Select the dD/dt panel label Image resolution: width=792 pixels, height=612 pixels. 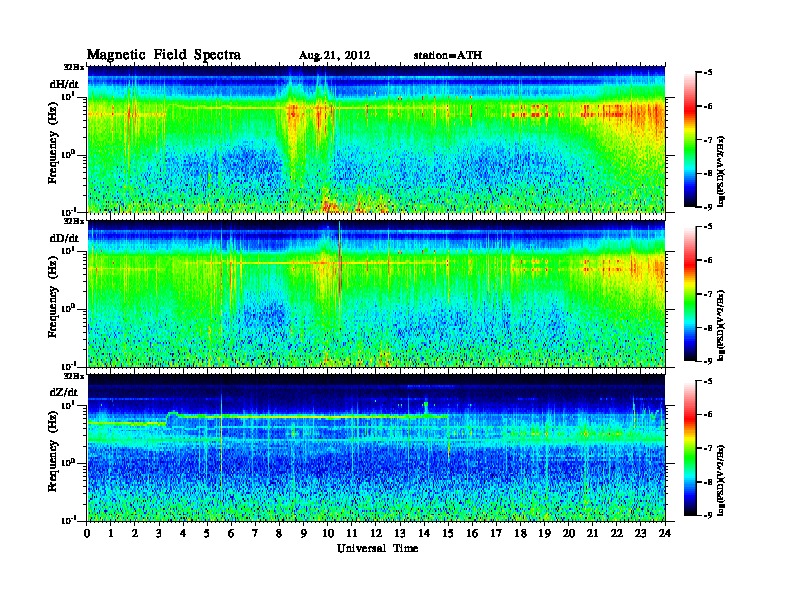pyautogui.click(x=64, y=238)
